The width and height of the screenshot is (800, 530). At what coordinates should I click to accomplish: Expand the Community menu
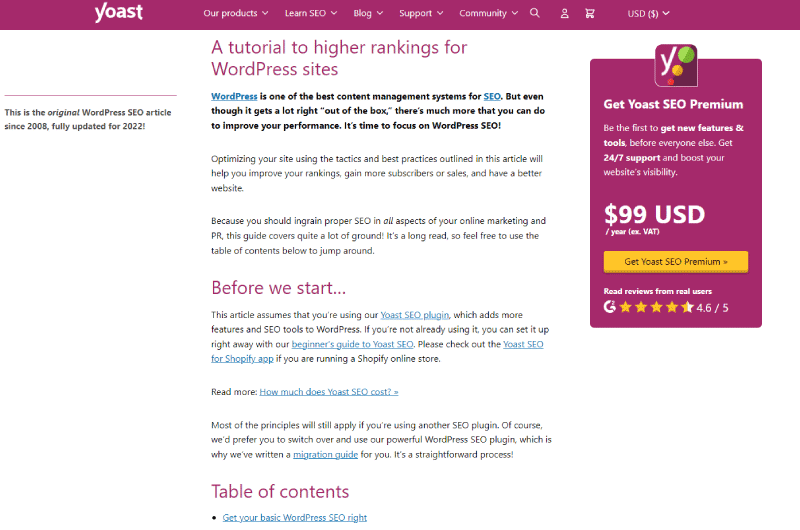[488, 13]
